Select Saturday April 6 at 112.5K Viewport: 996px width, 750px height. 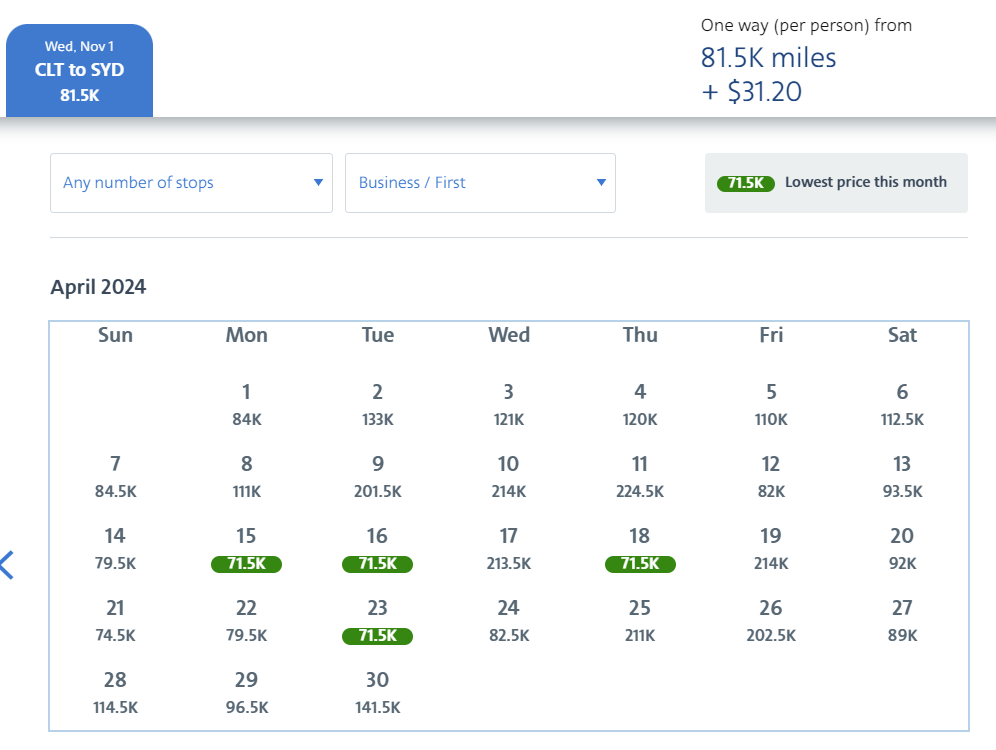point(902,405)
